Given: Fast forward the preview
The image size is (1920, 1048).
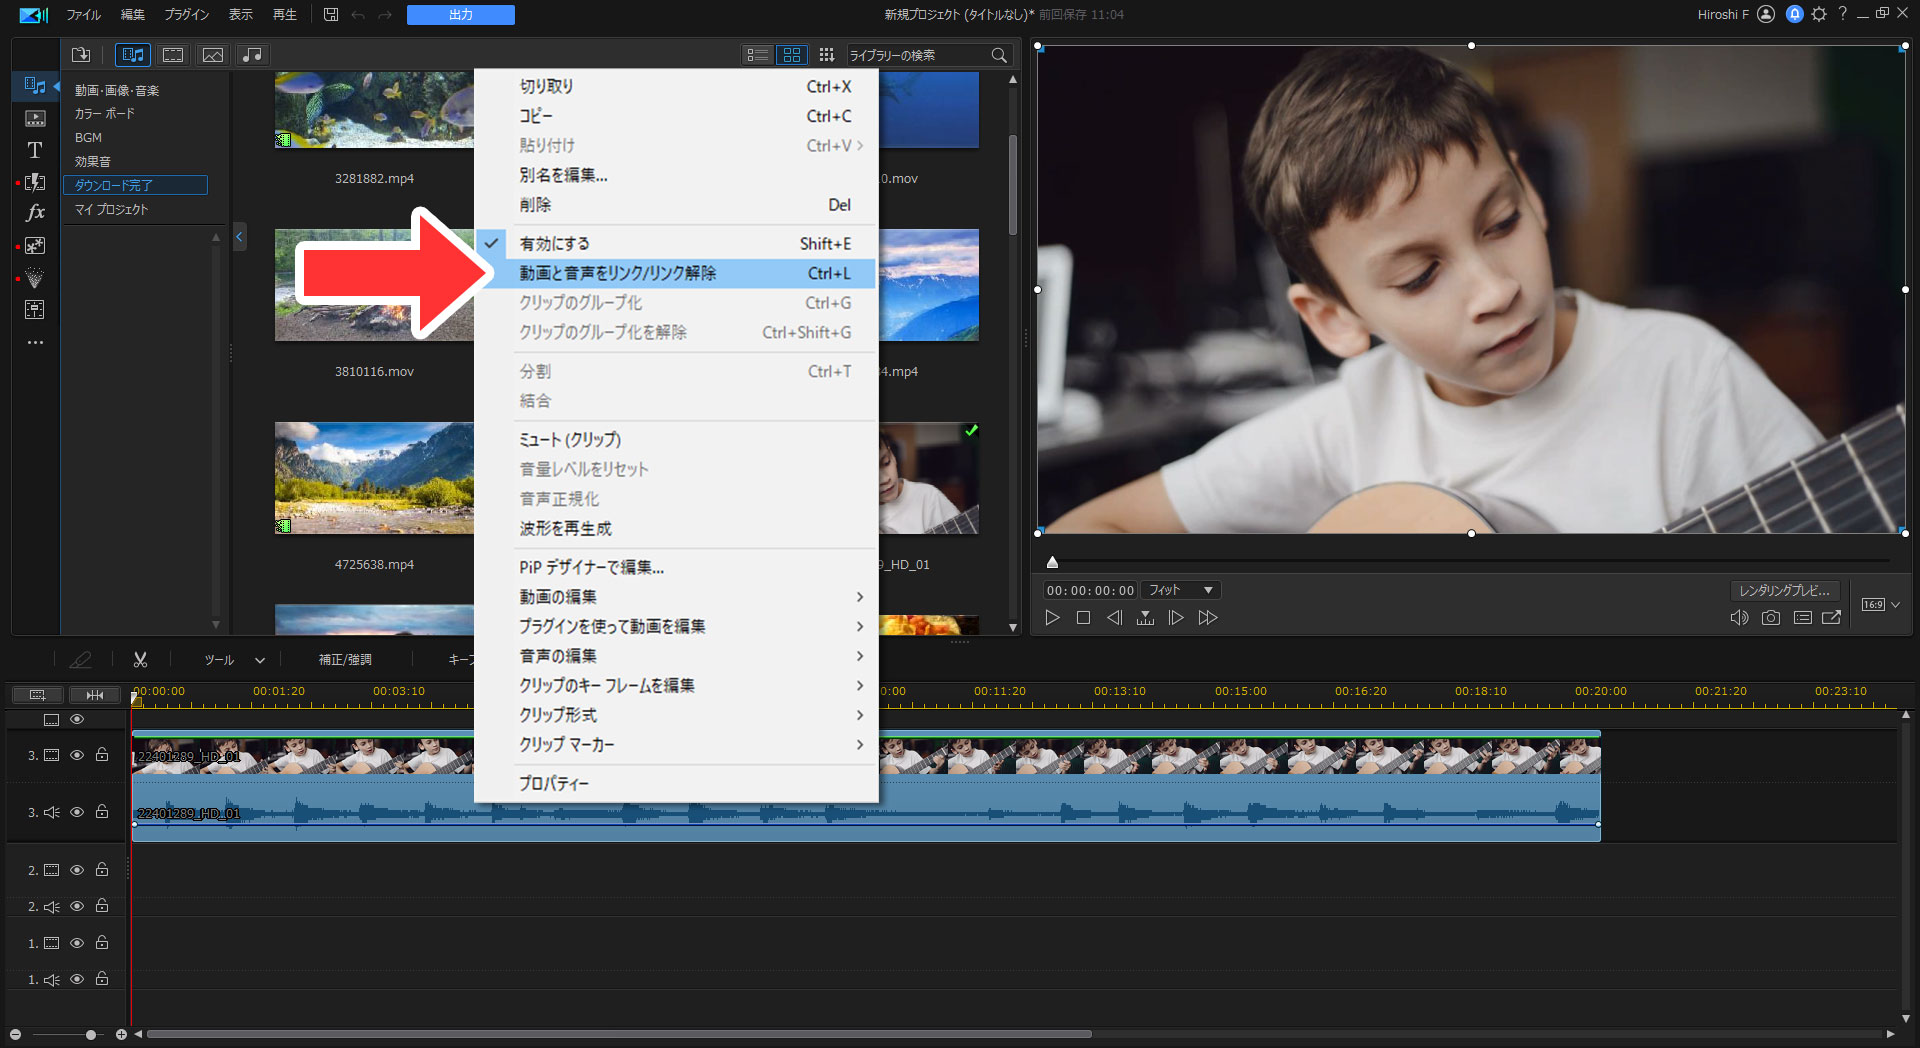Looking at the screenshot, I should pos(1208,618).
